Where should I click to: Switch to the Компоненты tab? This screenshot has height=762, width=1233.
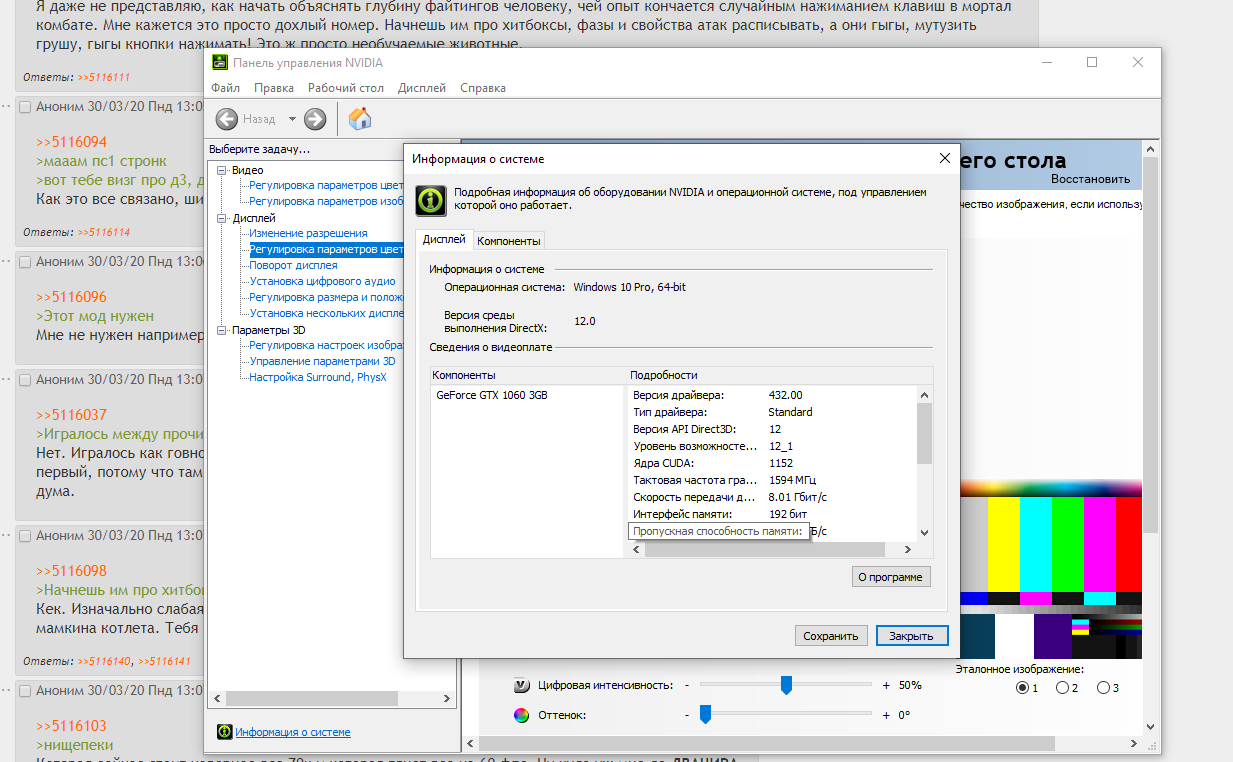pyautogui.click(x=509, y=241)
